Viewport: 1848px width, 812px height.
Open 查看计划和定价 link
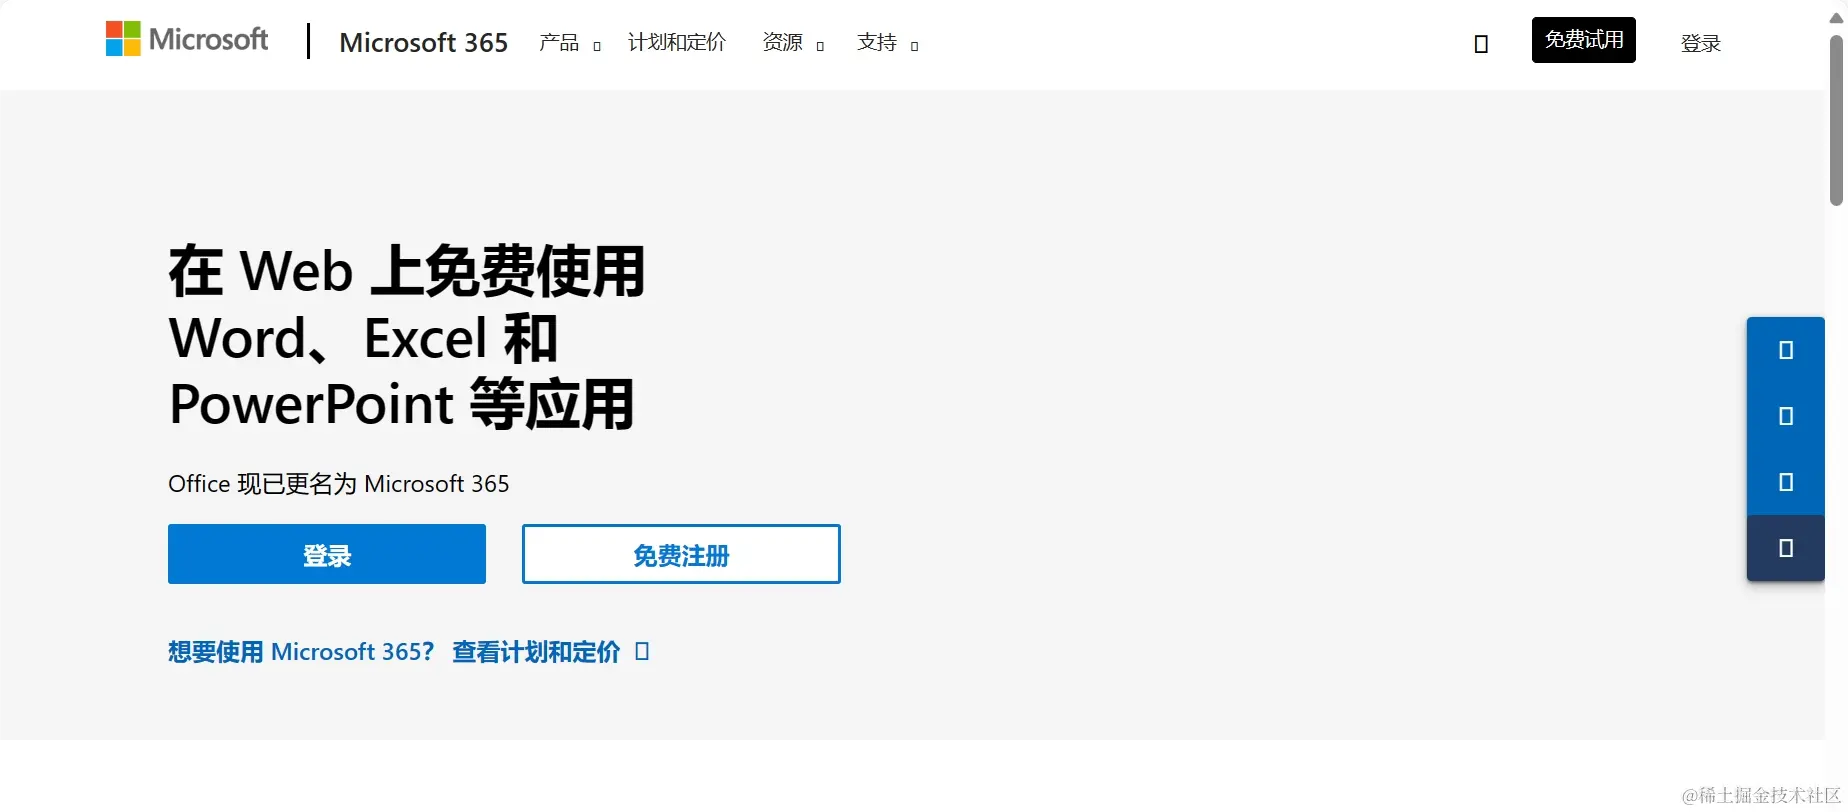coord(536,652)
